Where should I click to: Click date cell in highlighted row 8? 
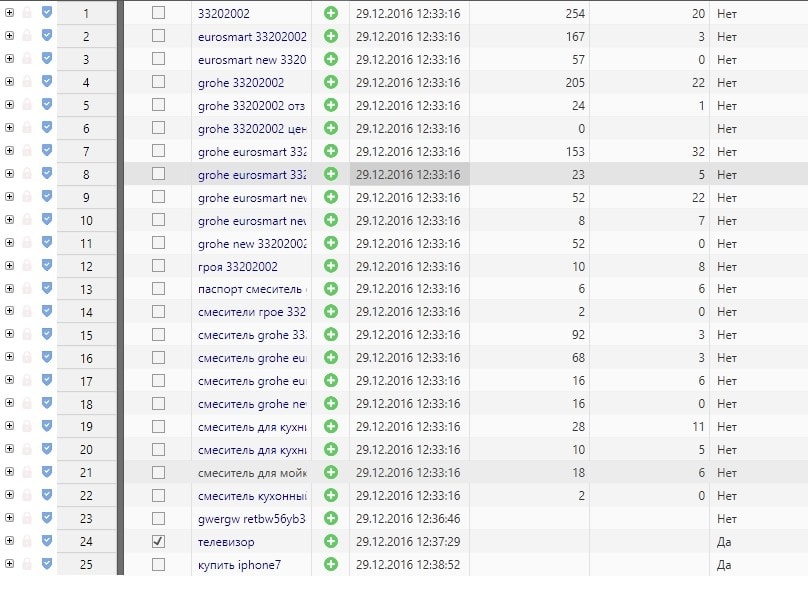(x=409, y=174)
